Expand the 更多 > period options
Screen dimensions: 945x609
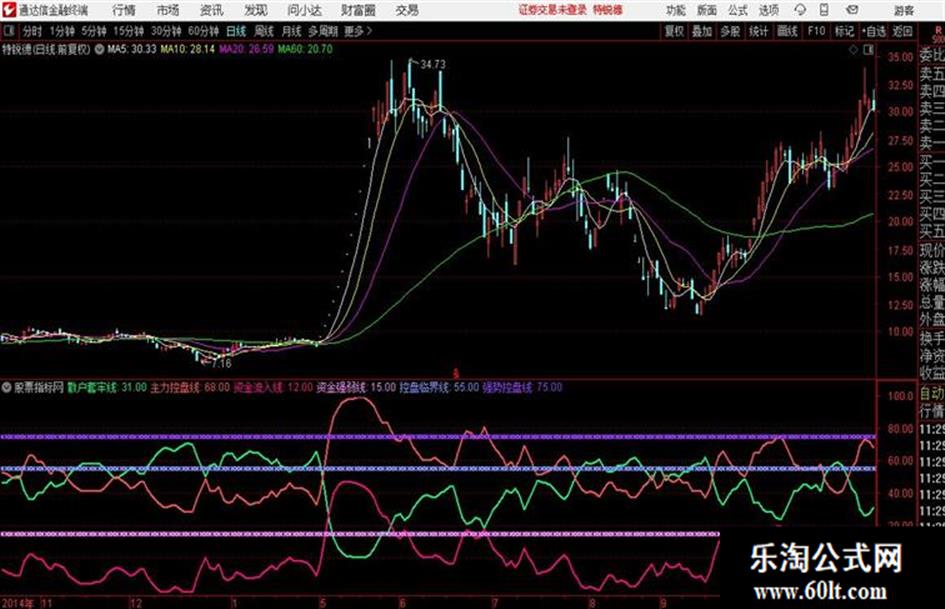point(358,31)
